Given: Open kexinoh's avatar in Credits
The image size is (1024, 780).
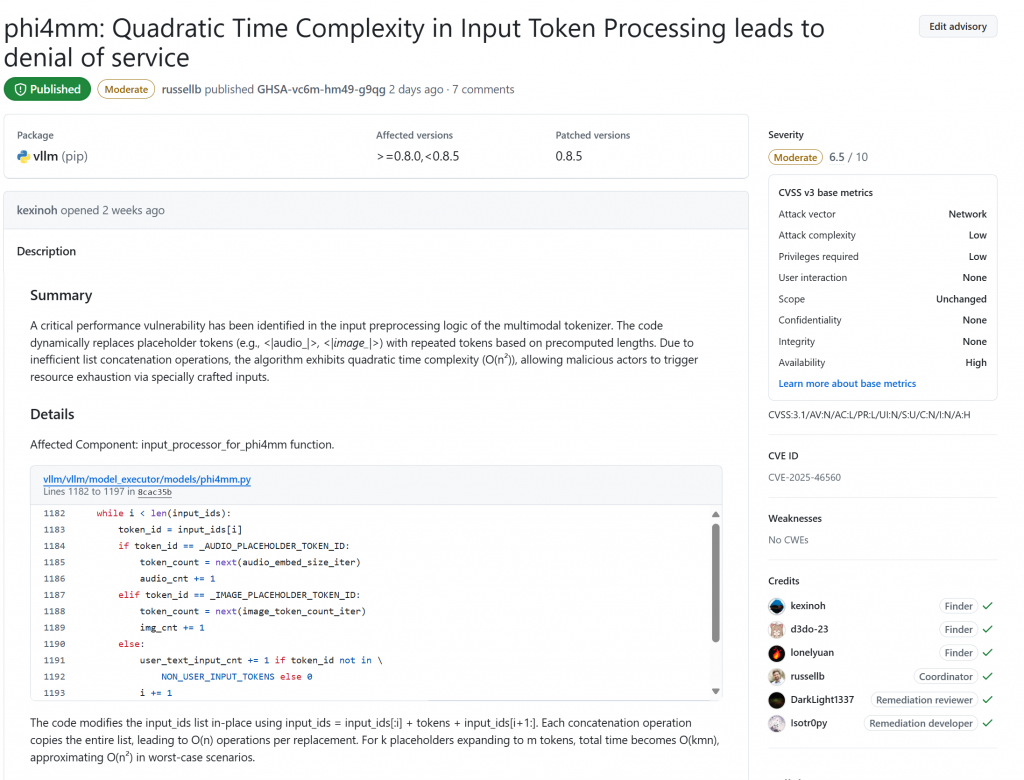Looking at the screenshot, I should [x=776, y=606].
